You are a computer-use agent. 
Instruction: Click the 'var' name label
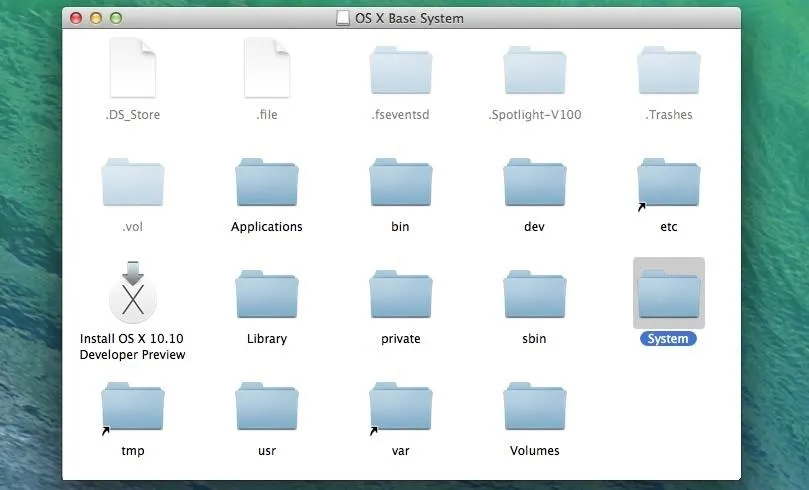[x=401, y=451]
